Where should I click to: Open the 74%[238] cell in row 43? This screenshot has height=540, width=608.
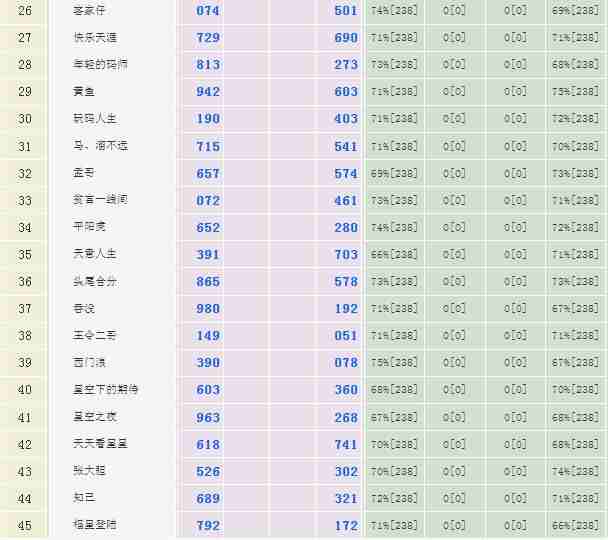coord(577,471)
